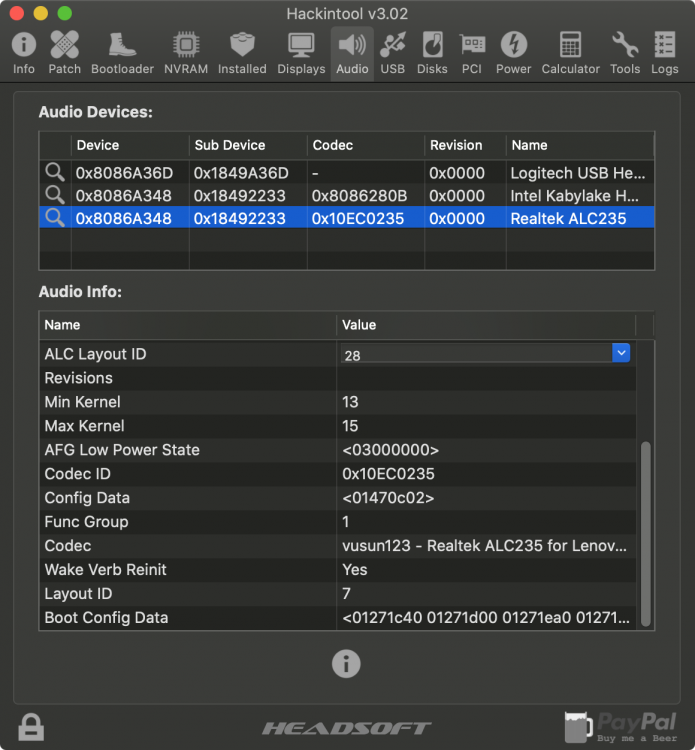Select the Codec ID row

[338, 474]
